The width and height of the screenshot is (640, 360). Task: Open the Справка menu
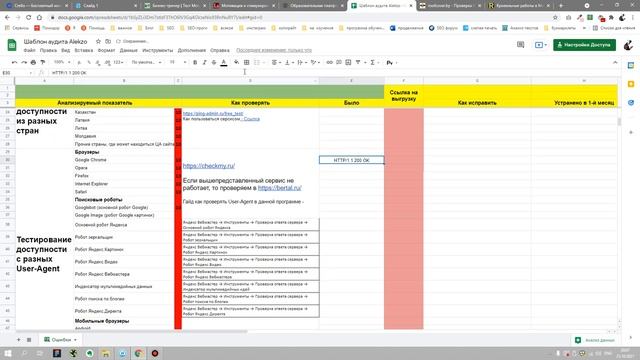tap(220, 50)
